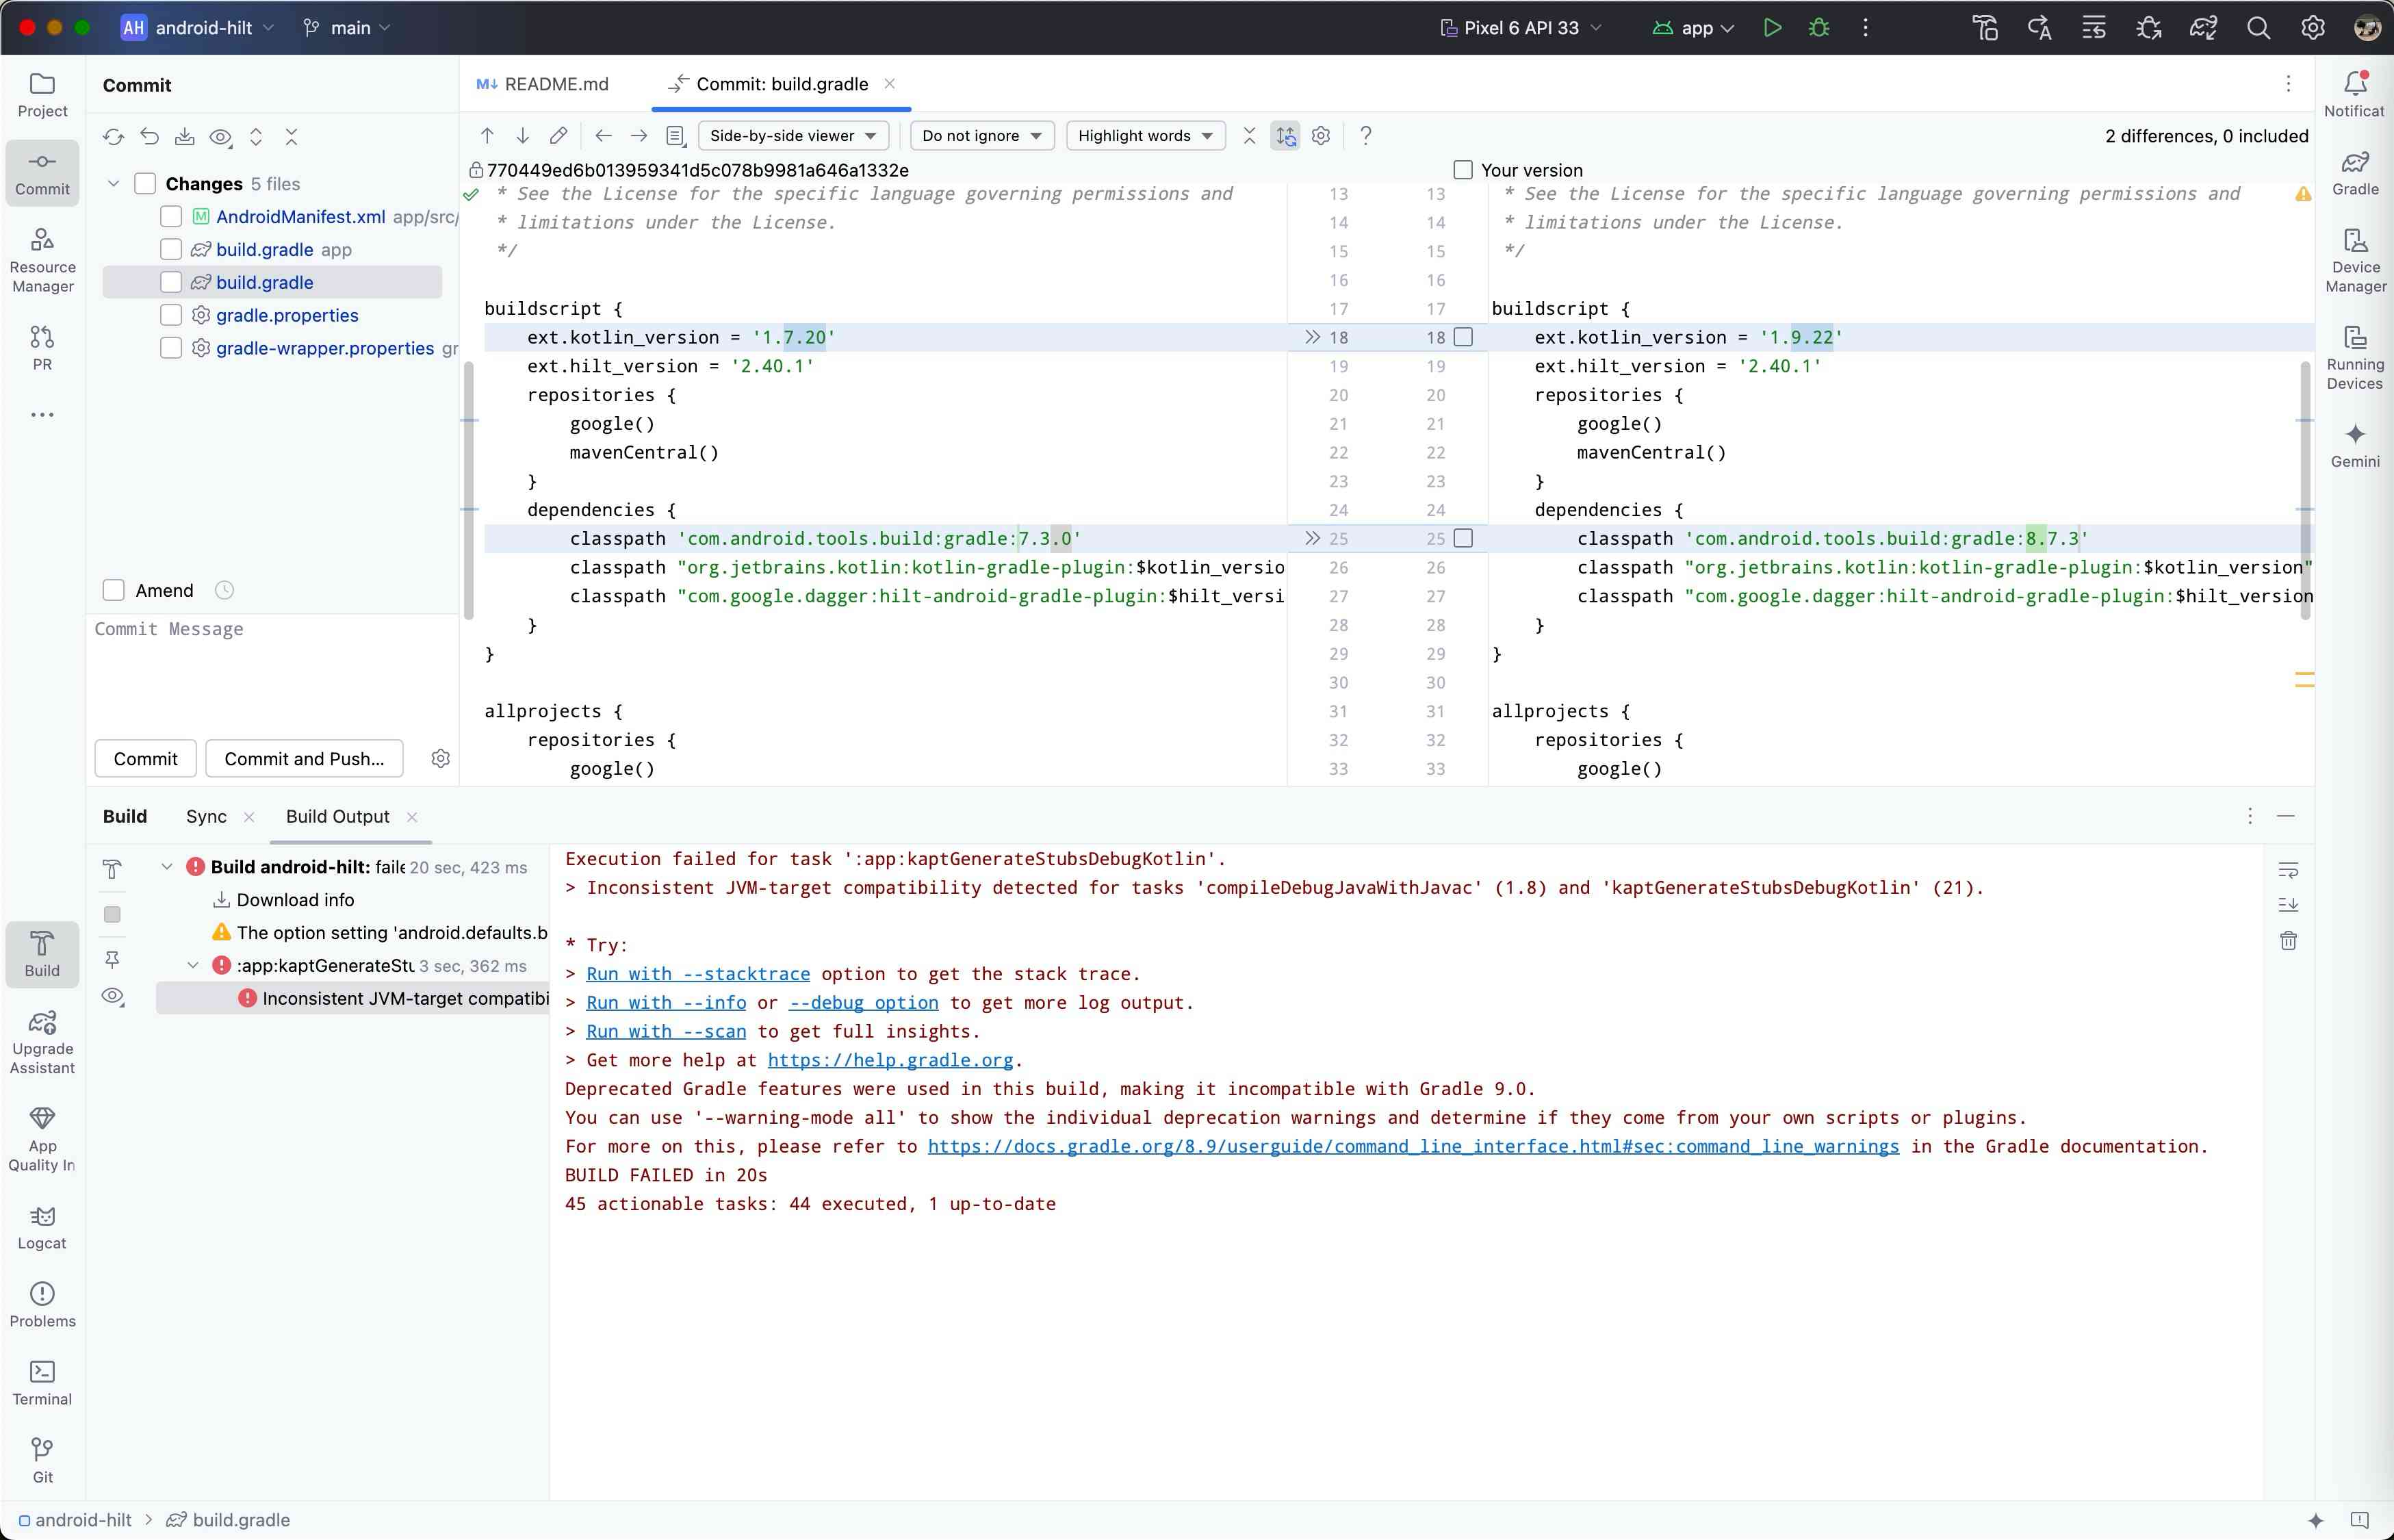Enable the Amend checkbox
This screenshot has height=1540, width=2394.
point(114,590)
